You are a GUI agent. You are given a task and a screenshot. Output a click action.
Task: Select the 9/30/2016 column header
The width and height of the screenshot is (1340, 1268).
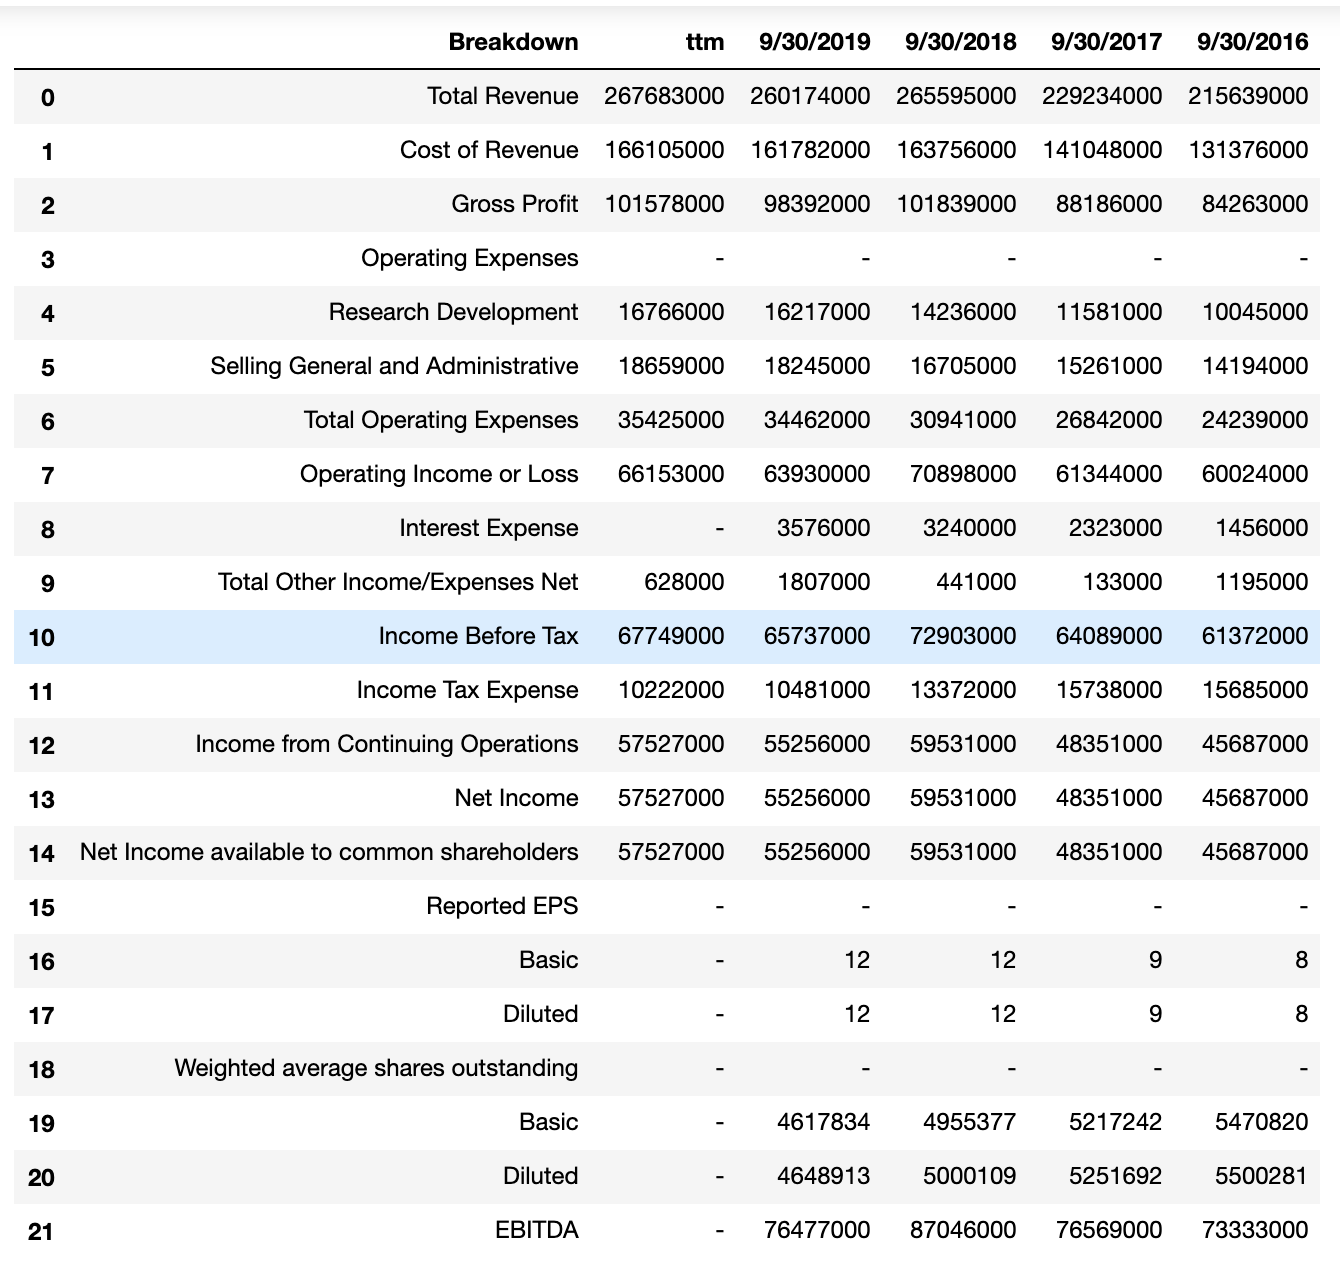pos(1252,42)
